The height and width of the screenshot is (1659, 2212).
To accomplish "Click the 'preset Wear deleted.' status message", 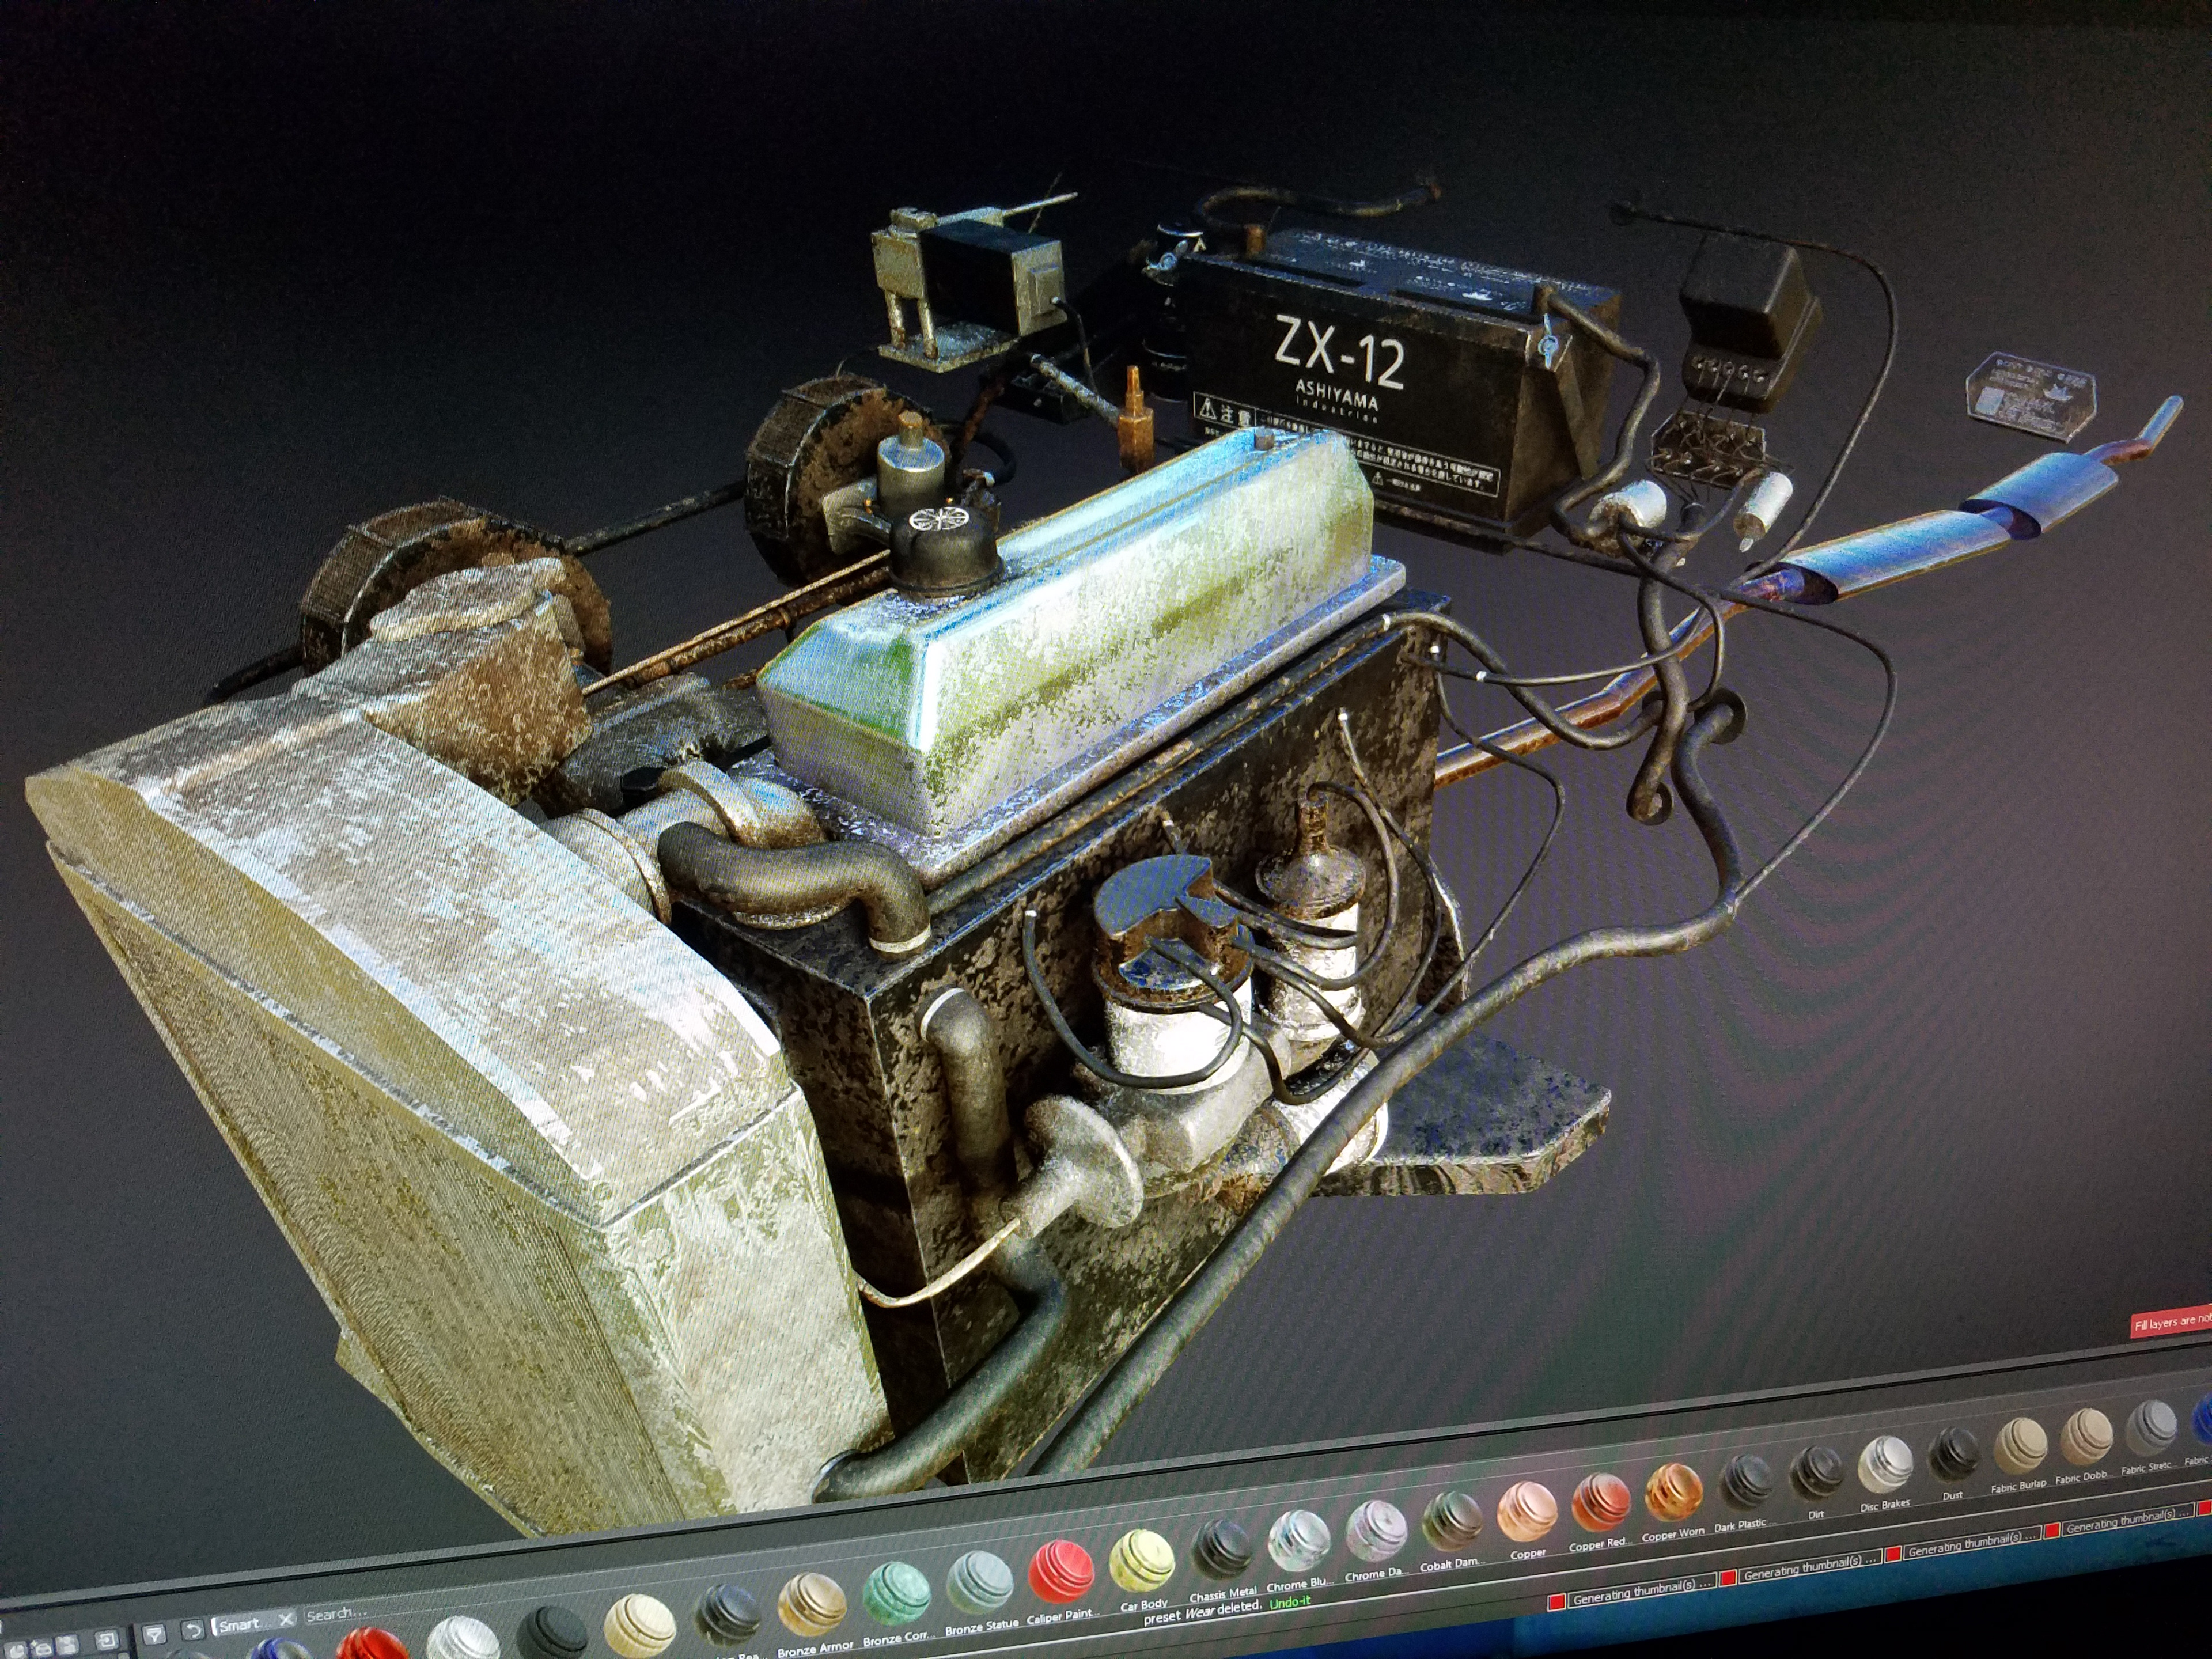I will coord(1202,1612).
